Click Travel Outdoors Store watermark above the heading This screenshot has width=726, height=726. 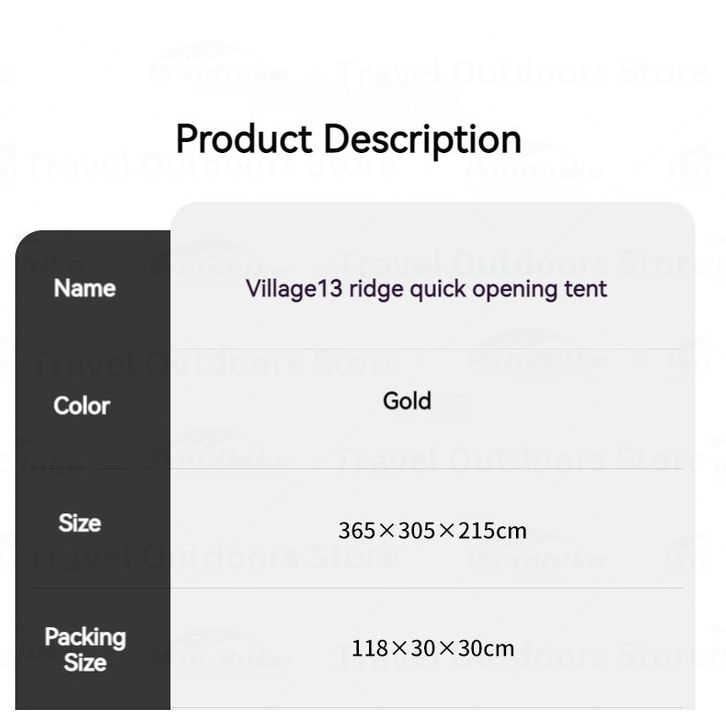[x=522, y=72]
